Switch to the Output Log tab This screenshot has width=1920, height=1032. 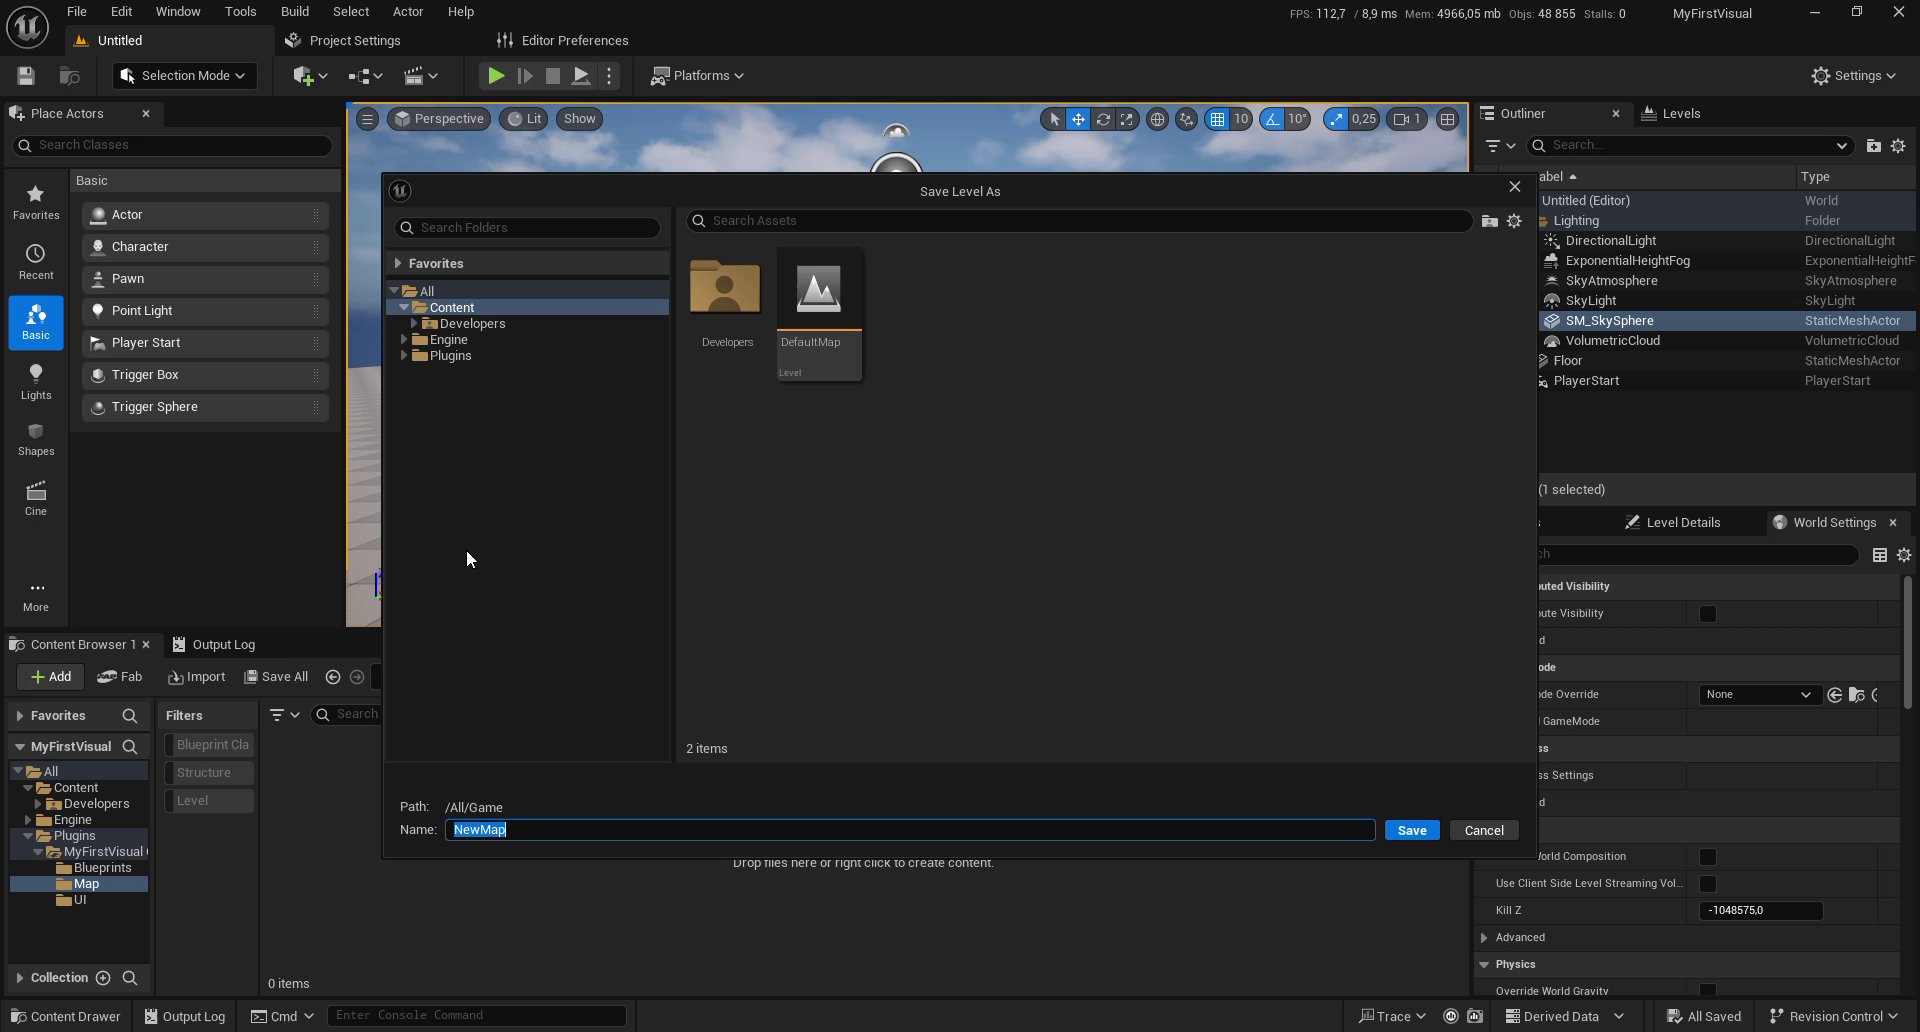tap(214, 645)
